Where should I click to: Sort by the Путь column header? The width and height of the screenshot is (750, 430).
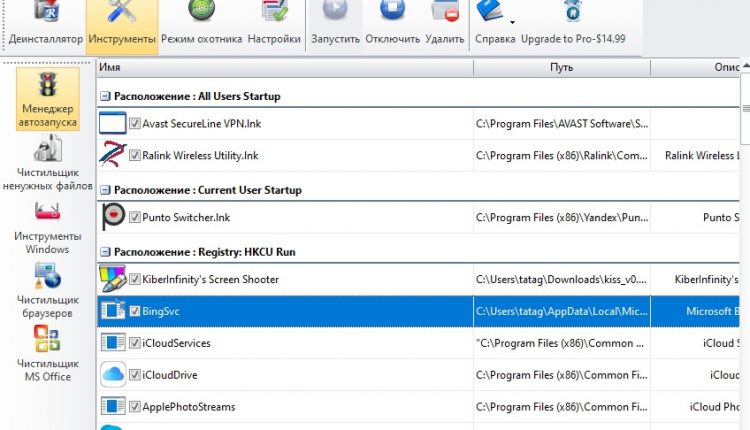pos(562,67)
